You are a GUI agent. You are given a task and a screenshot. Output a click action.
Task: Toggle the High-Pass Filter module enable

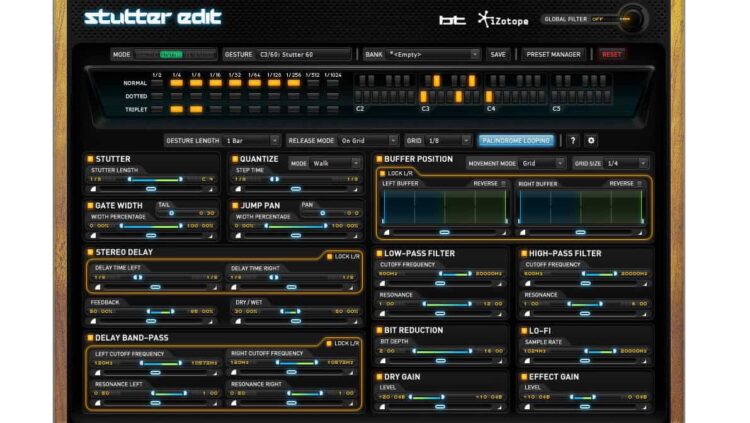(524, 253)
